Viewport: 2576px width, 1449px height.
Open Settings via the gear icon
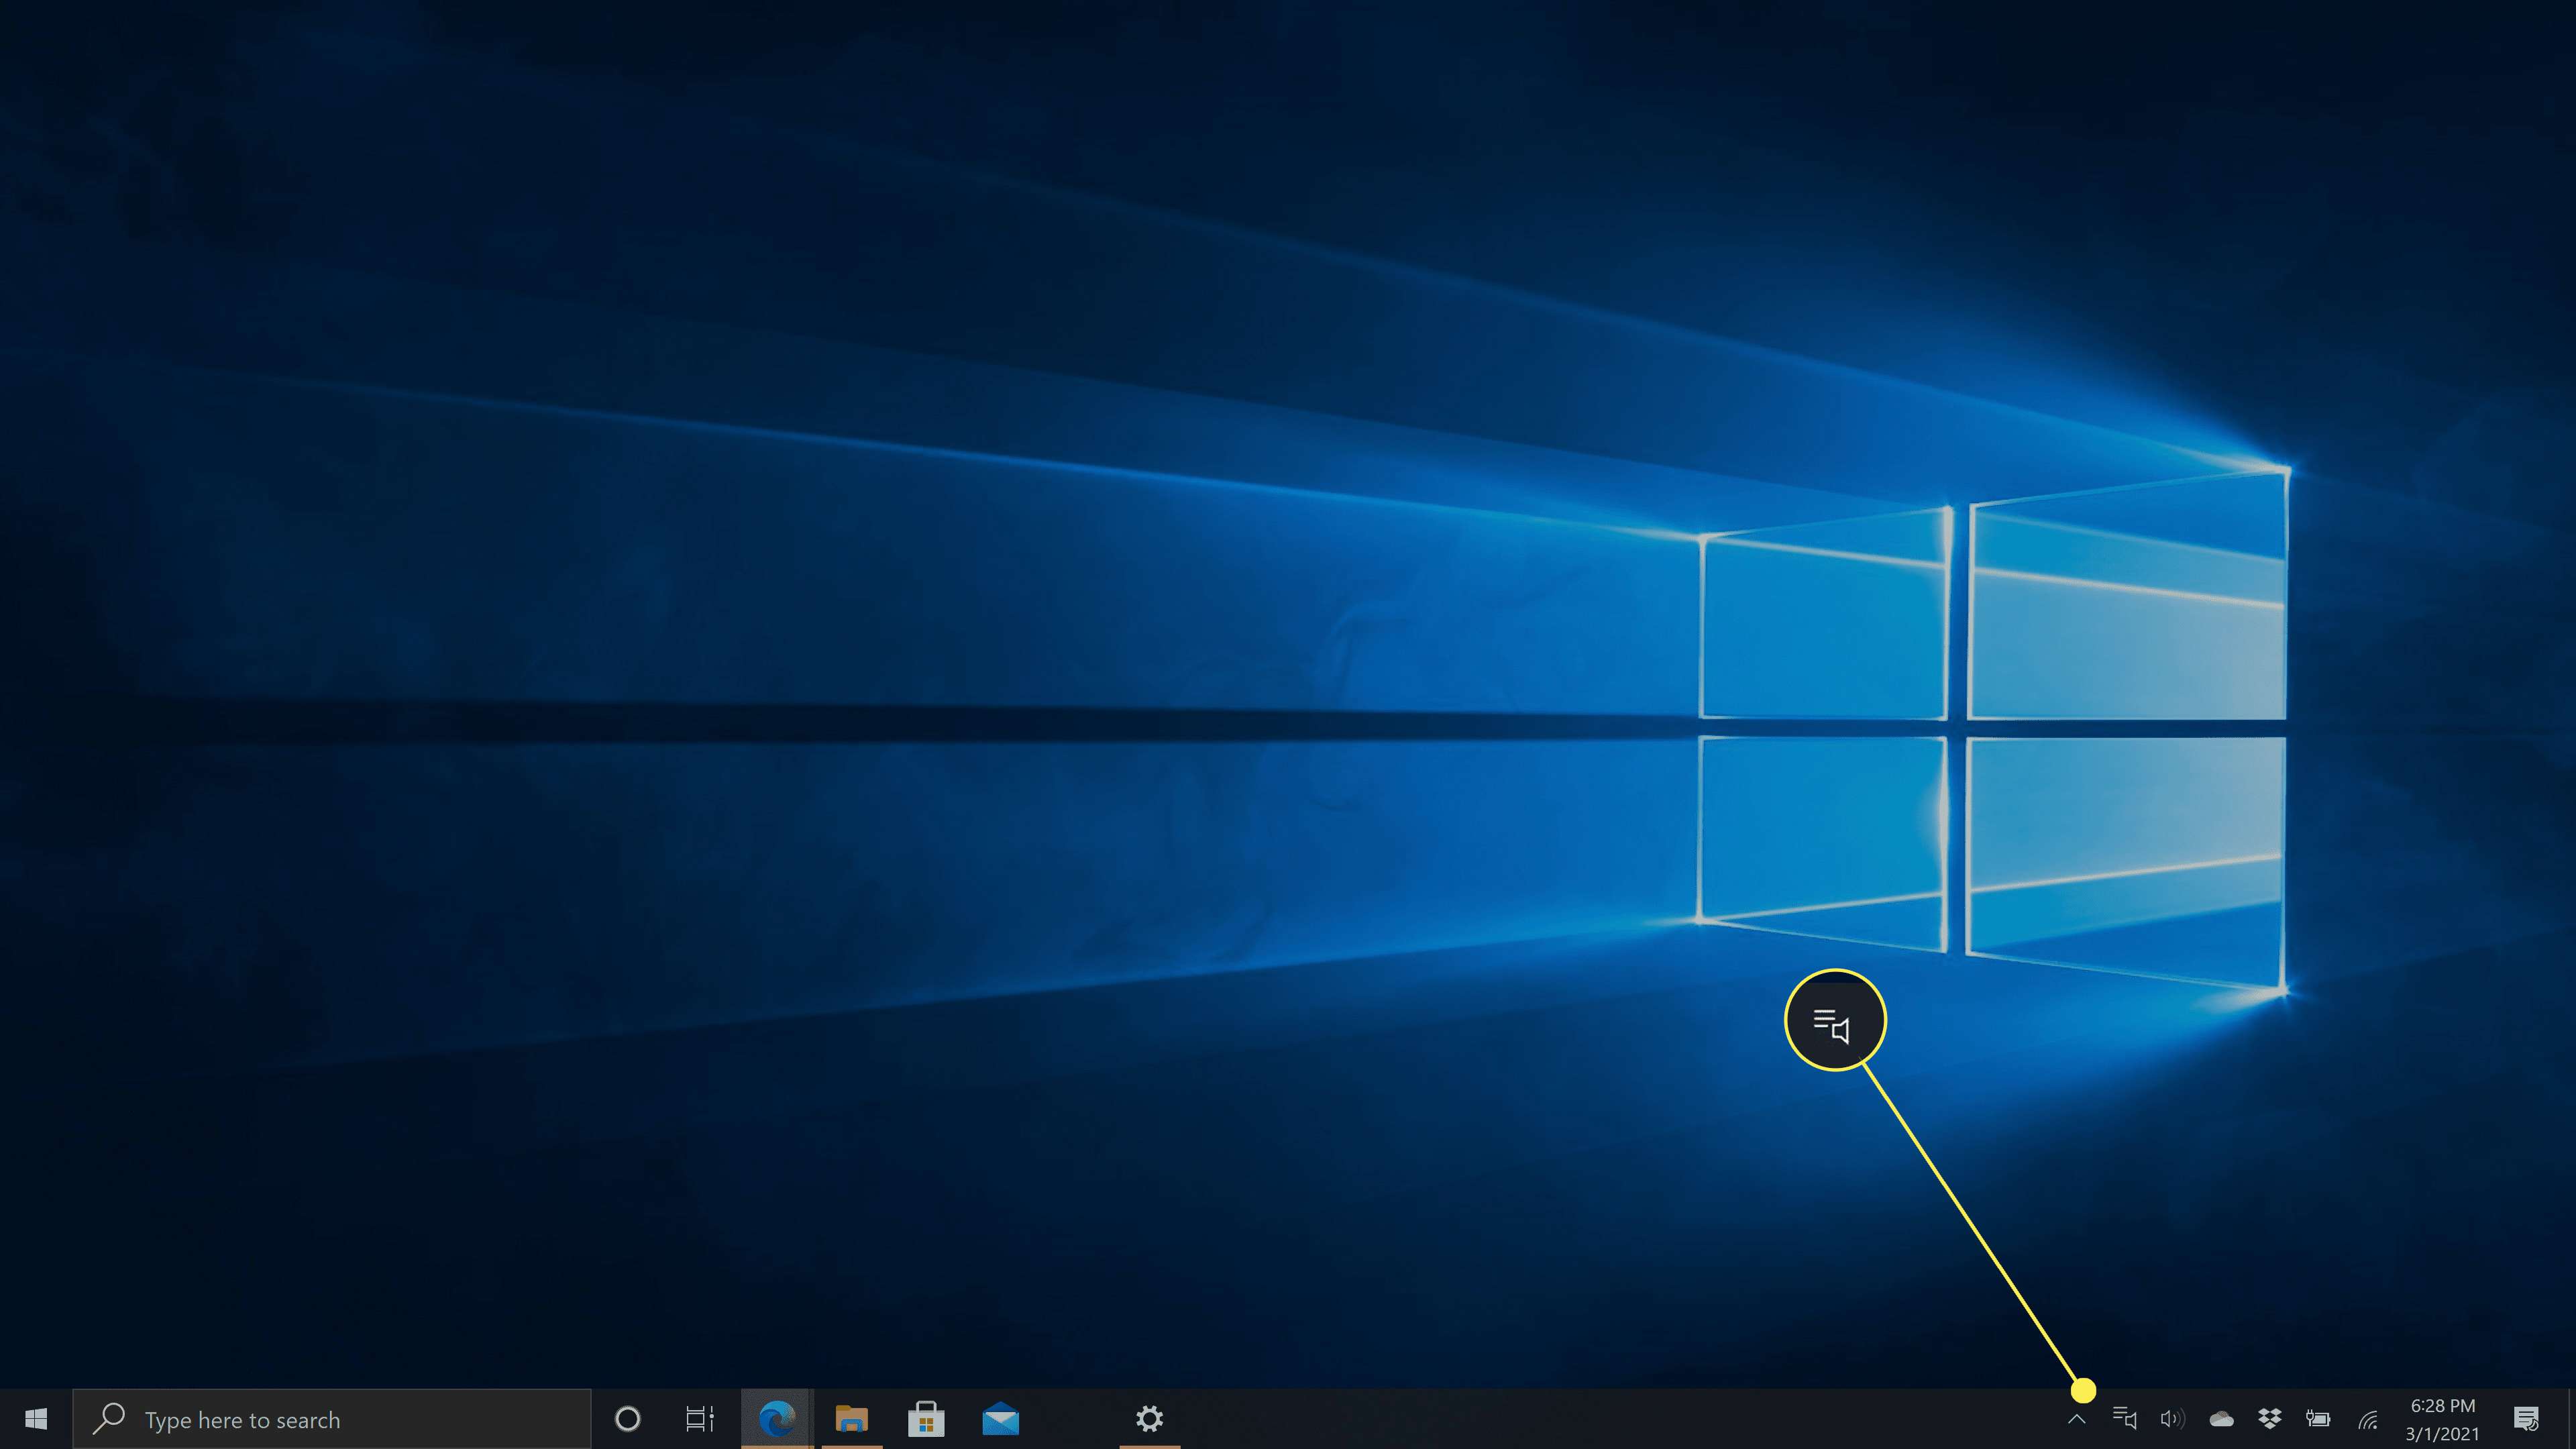click(1150, 1419)
